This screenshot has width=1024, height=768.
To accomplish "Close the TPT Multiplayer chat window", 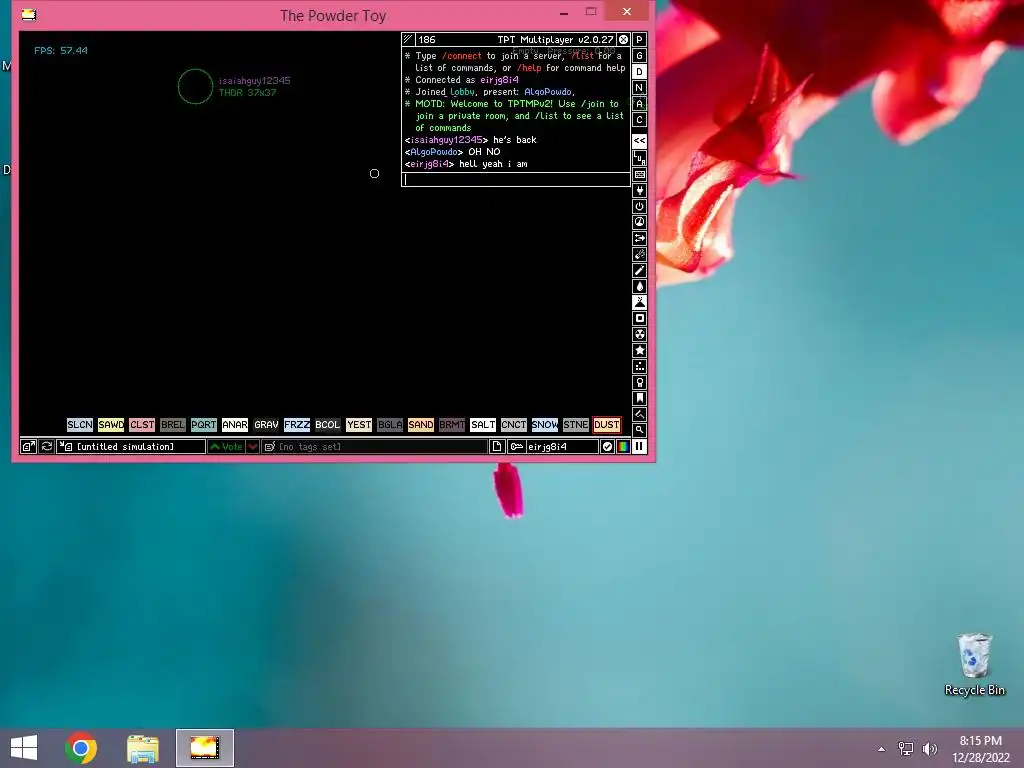I will click(x=624, y=40).
